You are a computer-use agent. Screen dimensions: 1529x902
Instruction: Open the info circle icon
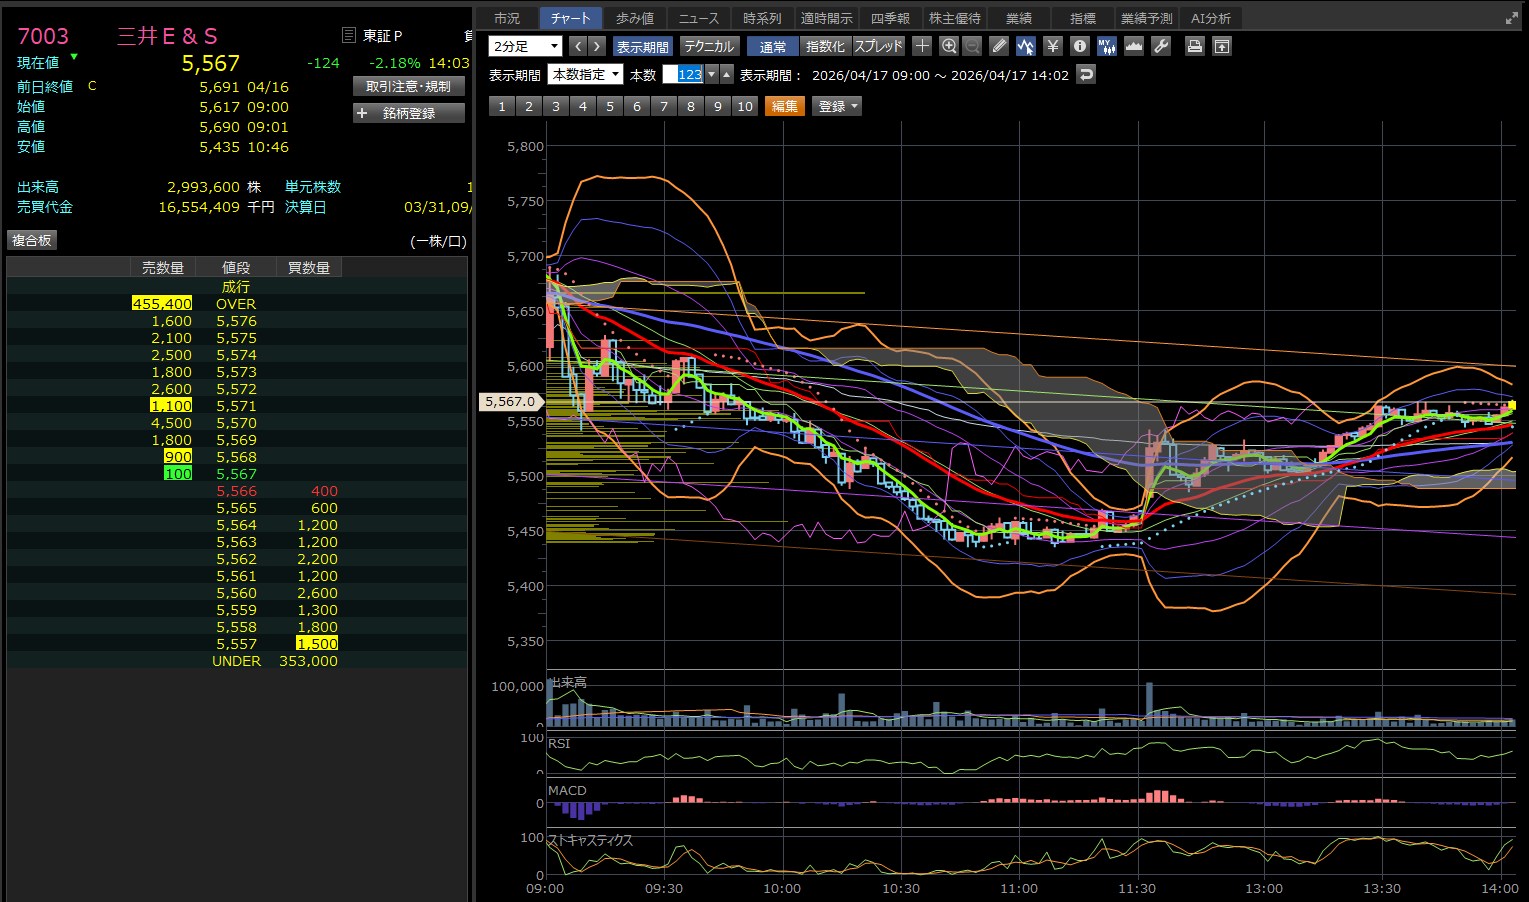(1079, 46)
